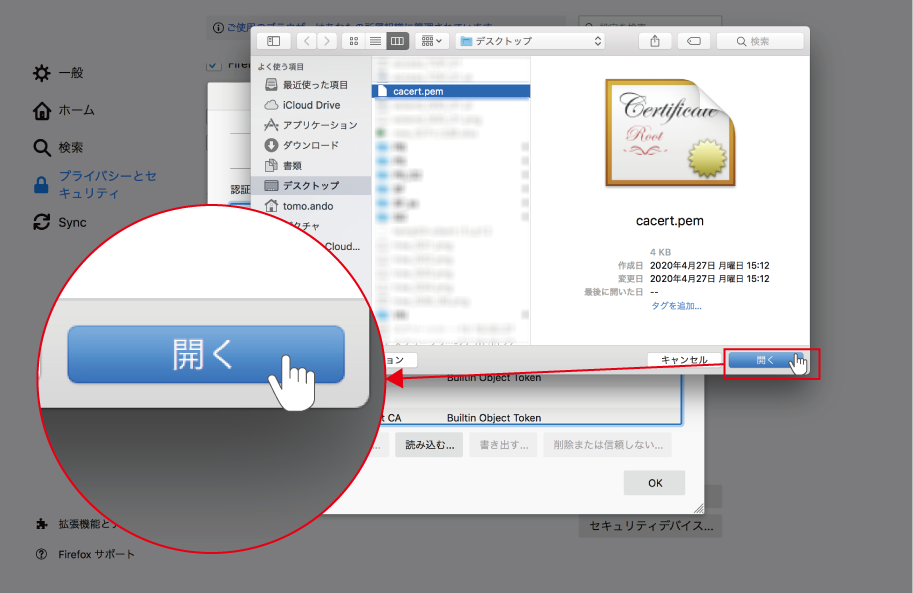
Task: Open the group-by arrangement dropdown
Action: (x=431, y=41)
